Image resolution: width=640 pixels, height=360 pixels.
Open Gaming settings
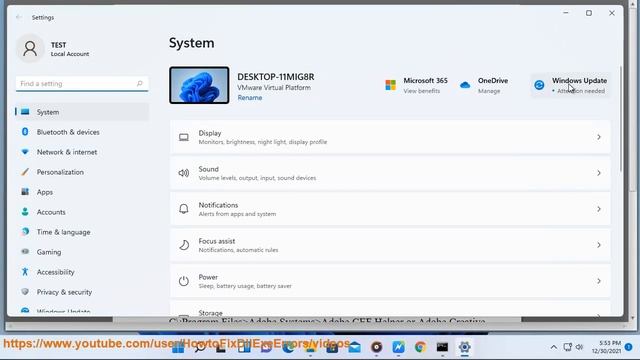pyautogui.click(x=82, y=252)
